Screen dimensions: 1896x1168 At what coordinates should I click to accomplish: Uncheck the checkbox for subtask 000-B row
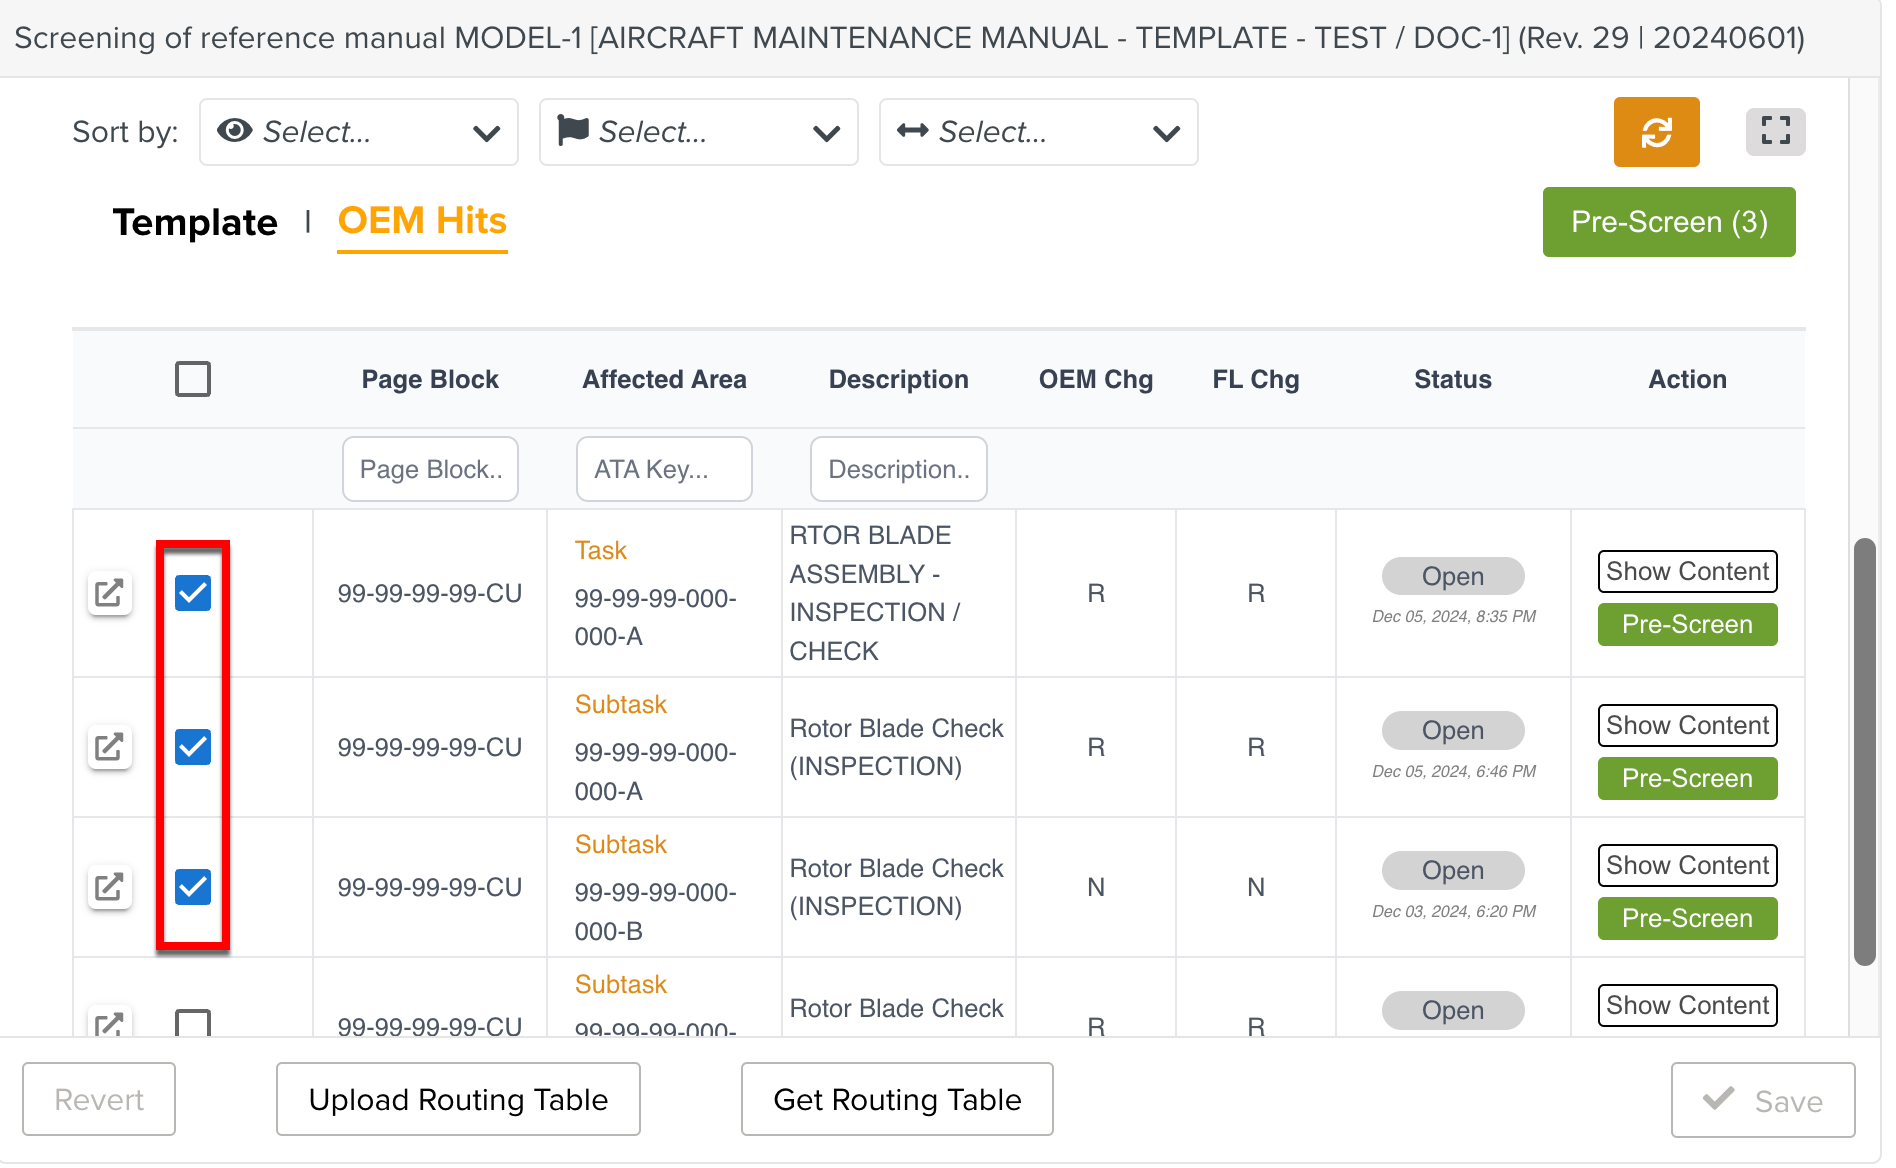click(x=193, y=887)
